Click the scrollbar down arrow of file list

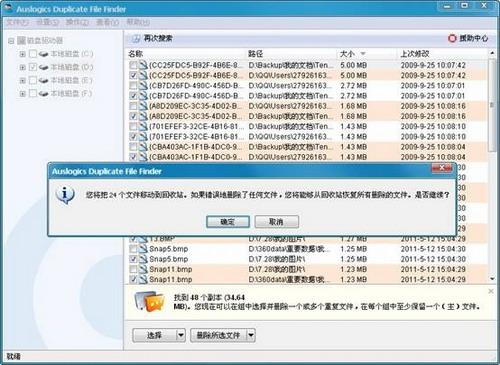tap(492, 279)
